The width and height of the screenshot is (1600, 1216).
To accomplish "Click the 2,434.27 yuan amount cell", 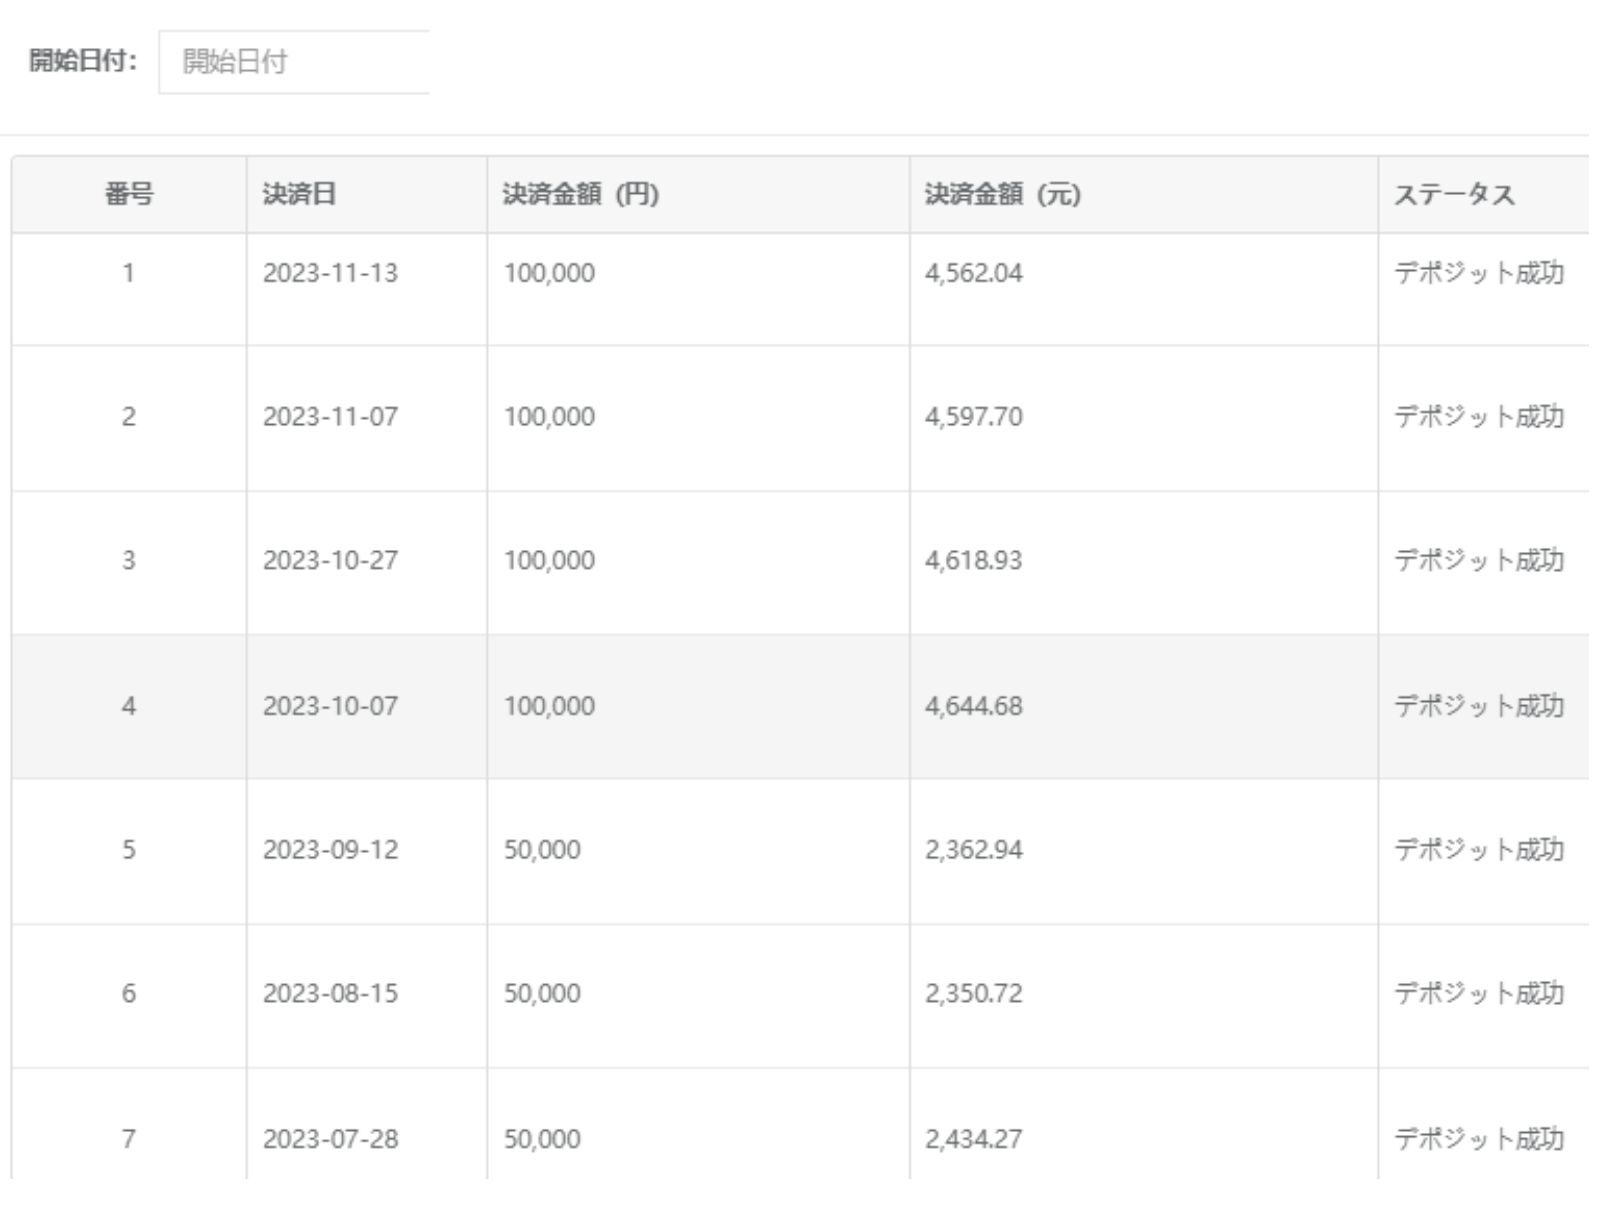I will pyautogui.click(x=974, y=1138).
